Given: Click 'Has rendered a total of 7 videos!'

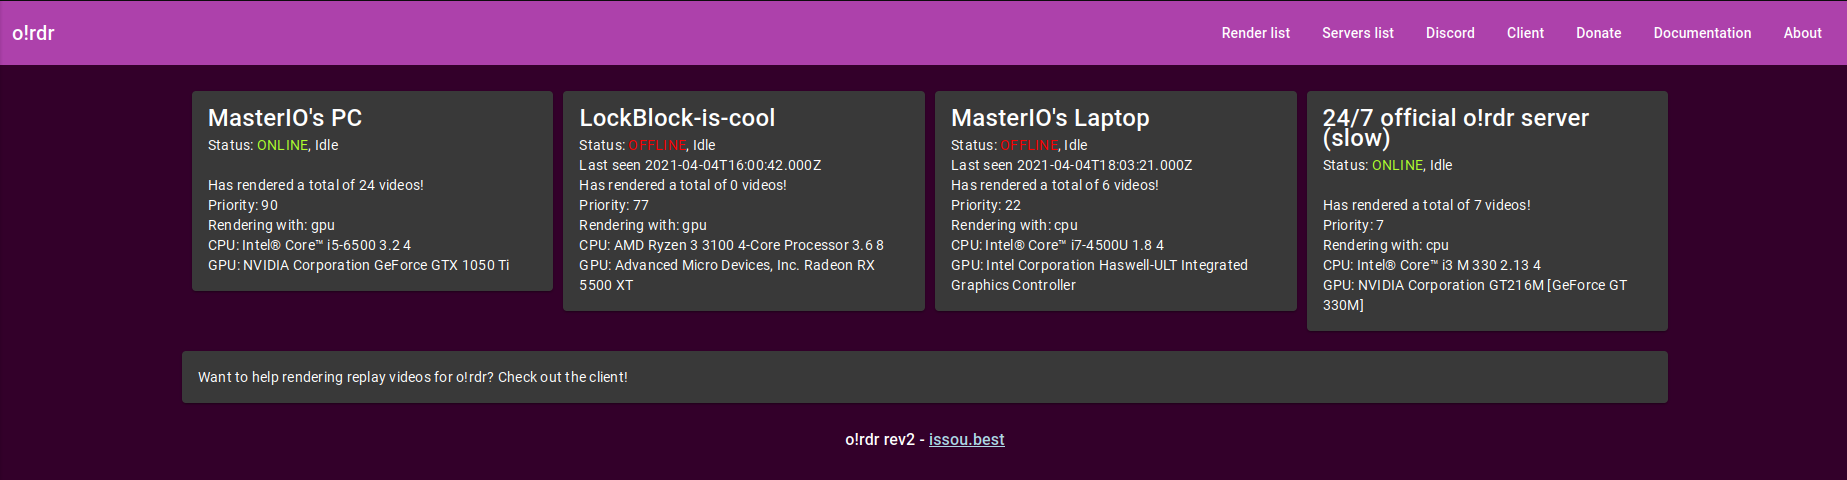Looking at the screenshot, I should coord(1427,205).
